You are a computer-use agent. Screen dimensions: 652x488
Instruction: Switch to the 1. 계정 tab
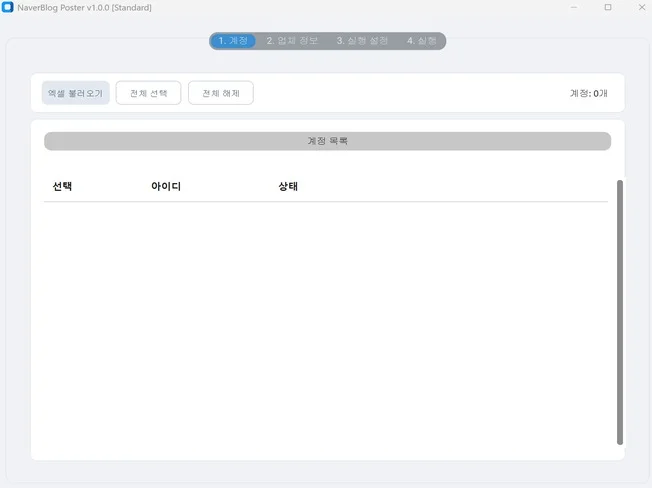(x=233, y=41)
